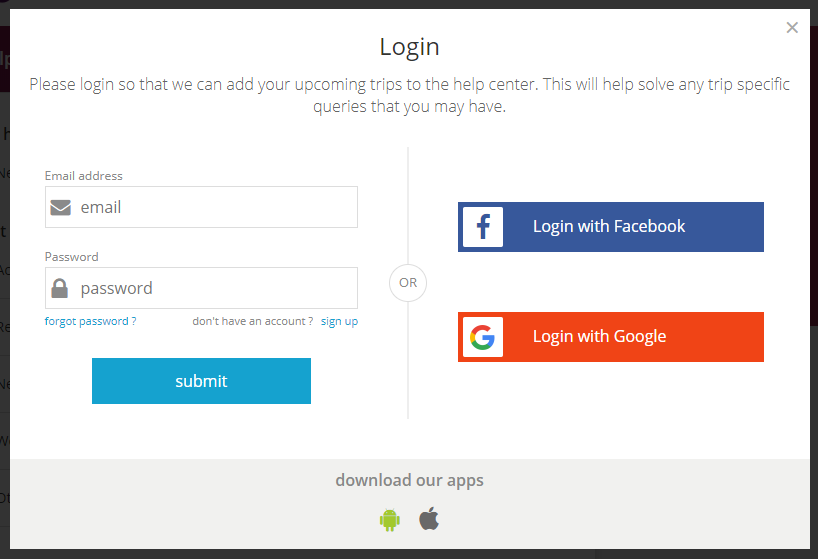
Task: Click the envelope icon in email field
Action: (x=61, y=208)
